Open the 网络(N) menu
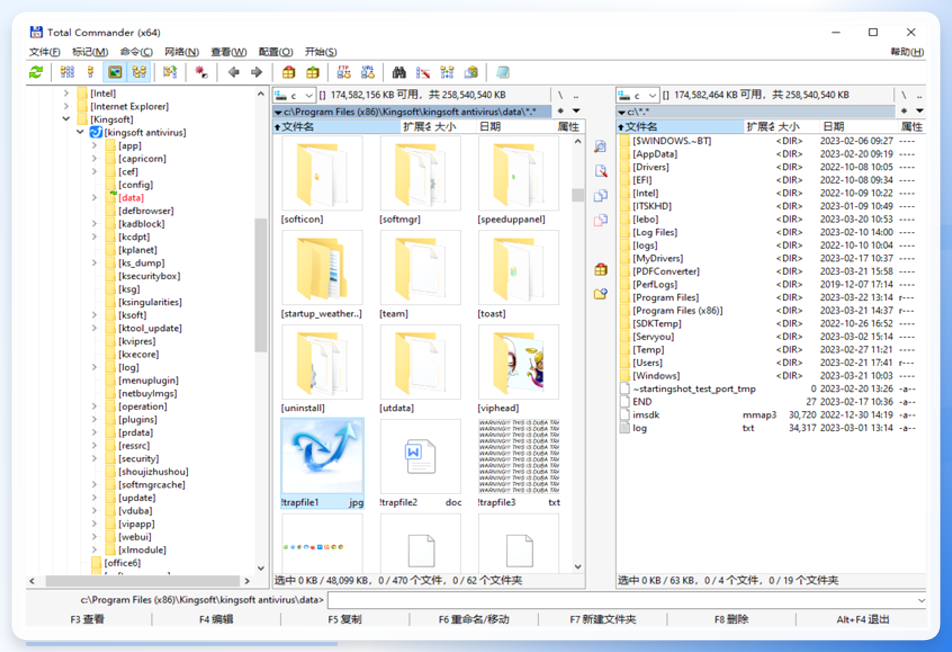Image resolution: width=952 pixels, height=652 pixels. click(x=182, y=52)
